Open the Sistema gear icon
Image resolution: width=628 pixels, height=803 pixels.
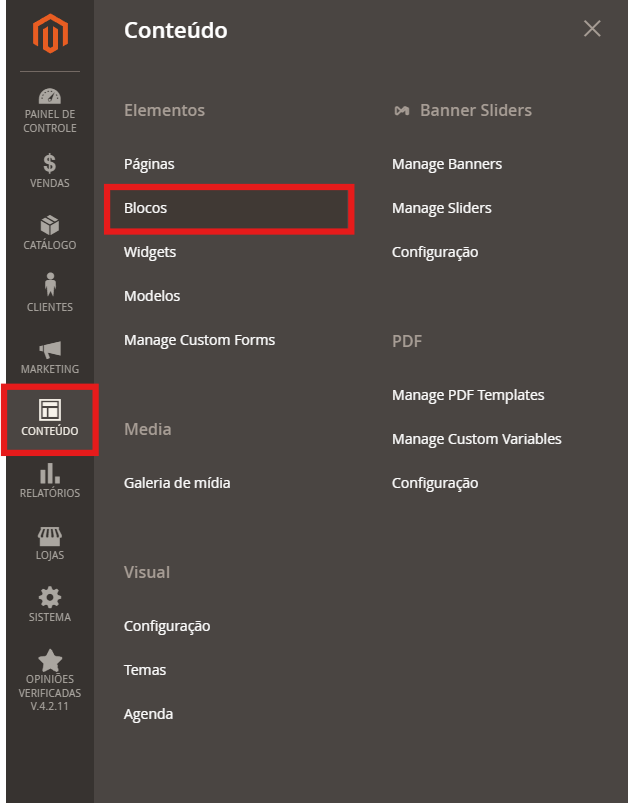[x=49, y=598]
